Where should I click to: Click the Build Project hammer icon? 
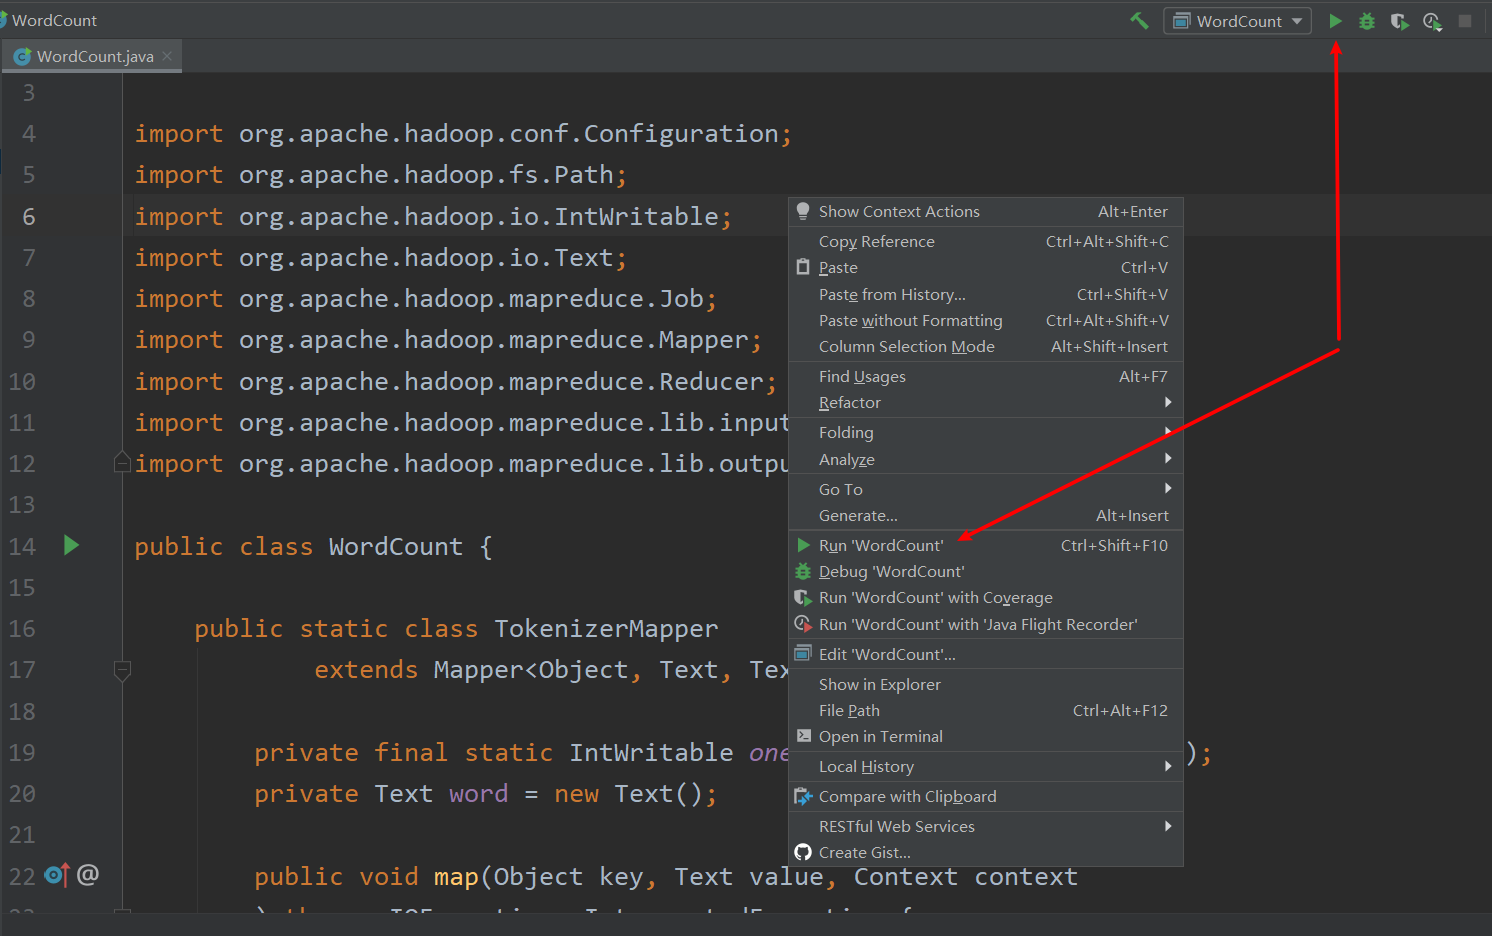[1139, 20]
